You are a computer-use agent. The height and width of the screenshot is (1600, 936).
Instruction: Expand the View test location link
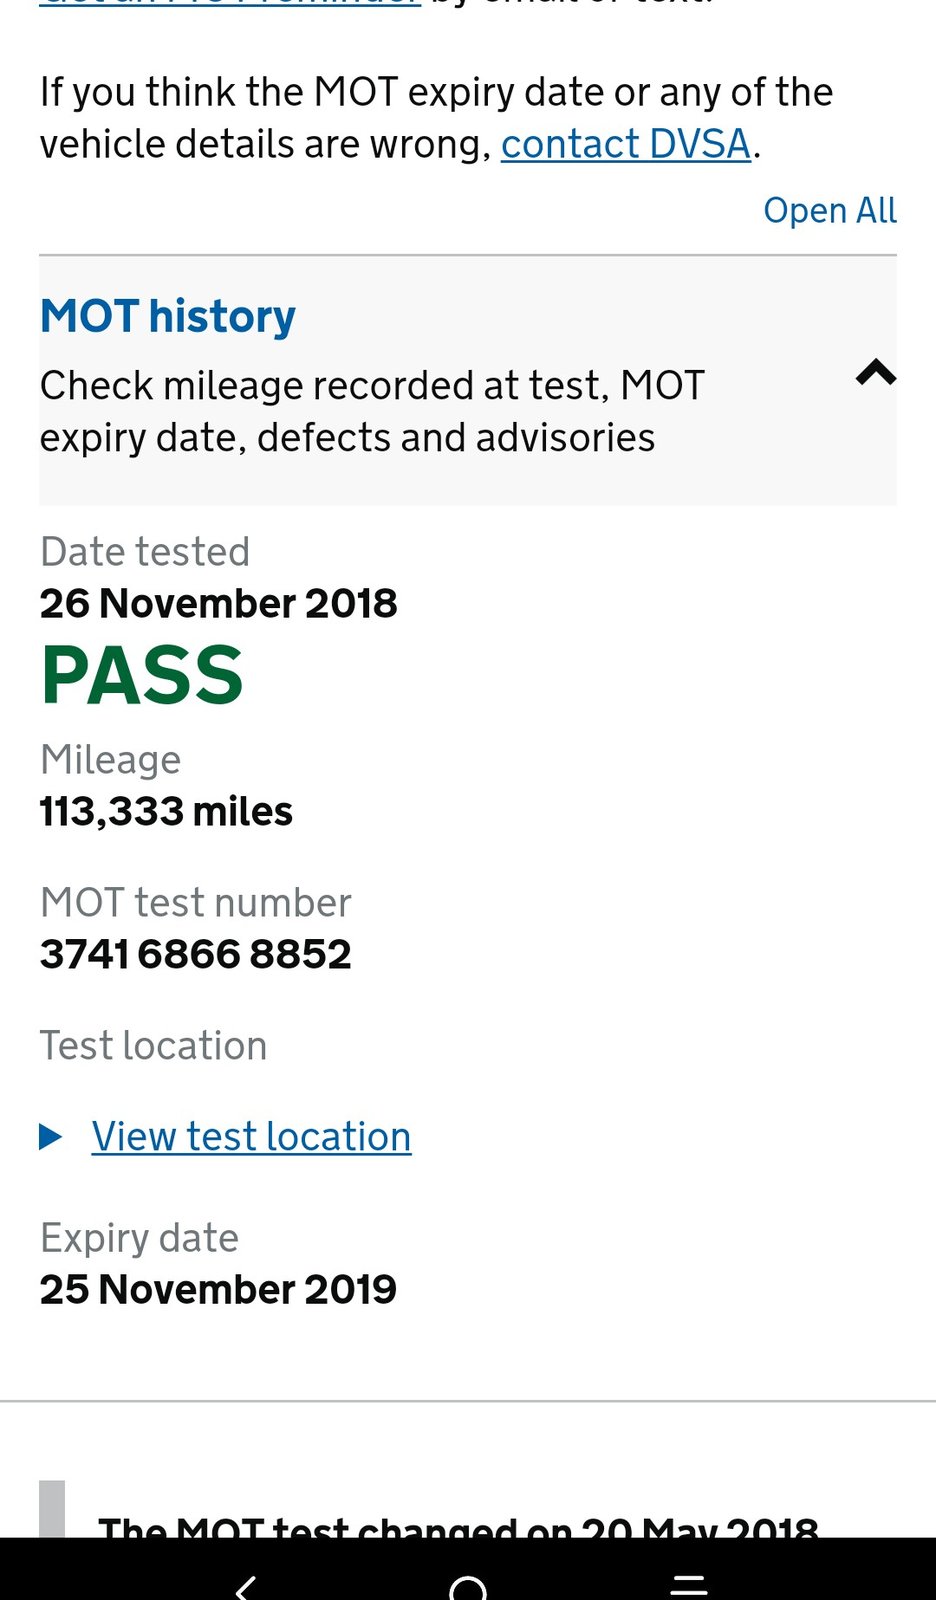pyautogui.click(x=251, y=1136)
